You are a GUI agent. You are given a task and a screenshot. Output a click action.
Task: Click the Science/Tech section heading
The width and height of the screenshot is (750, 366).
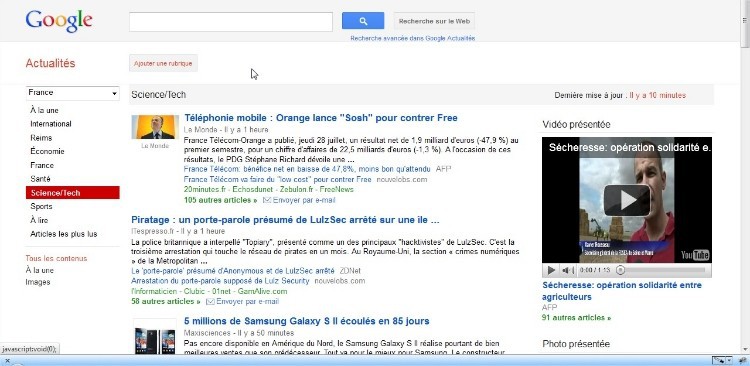coord(158,95)
